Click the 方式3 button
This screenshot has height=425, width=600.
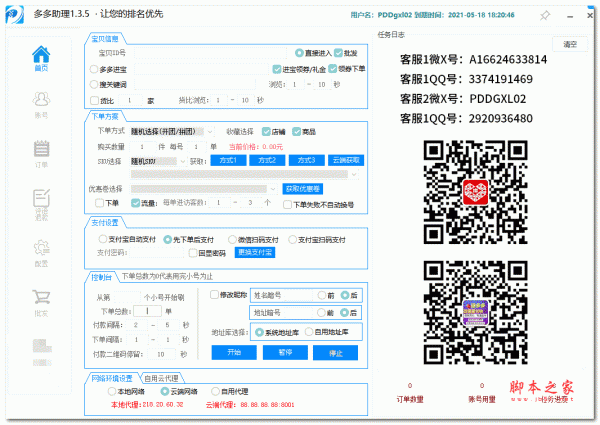[x=307, y=160]
